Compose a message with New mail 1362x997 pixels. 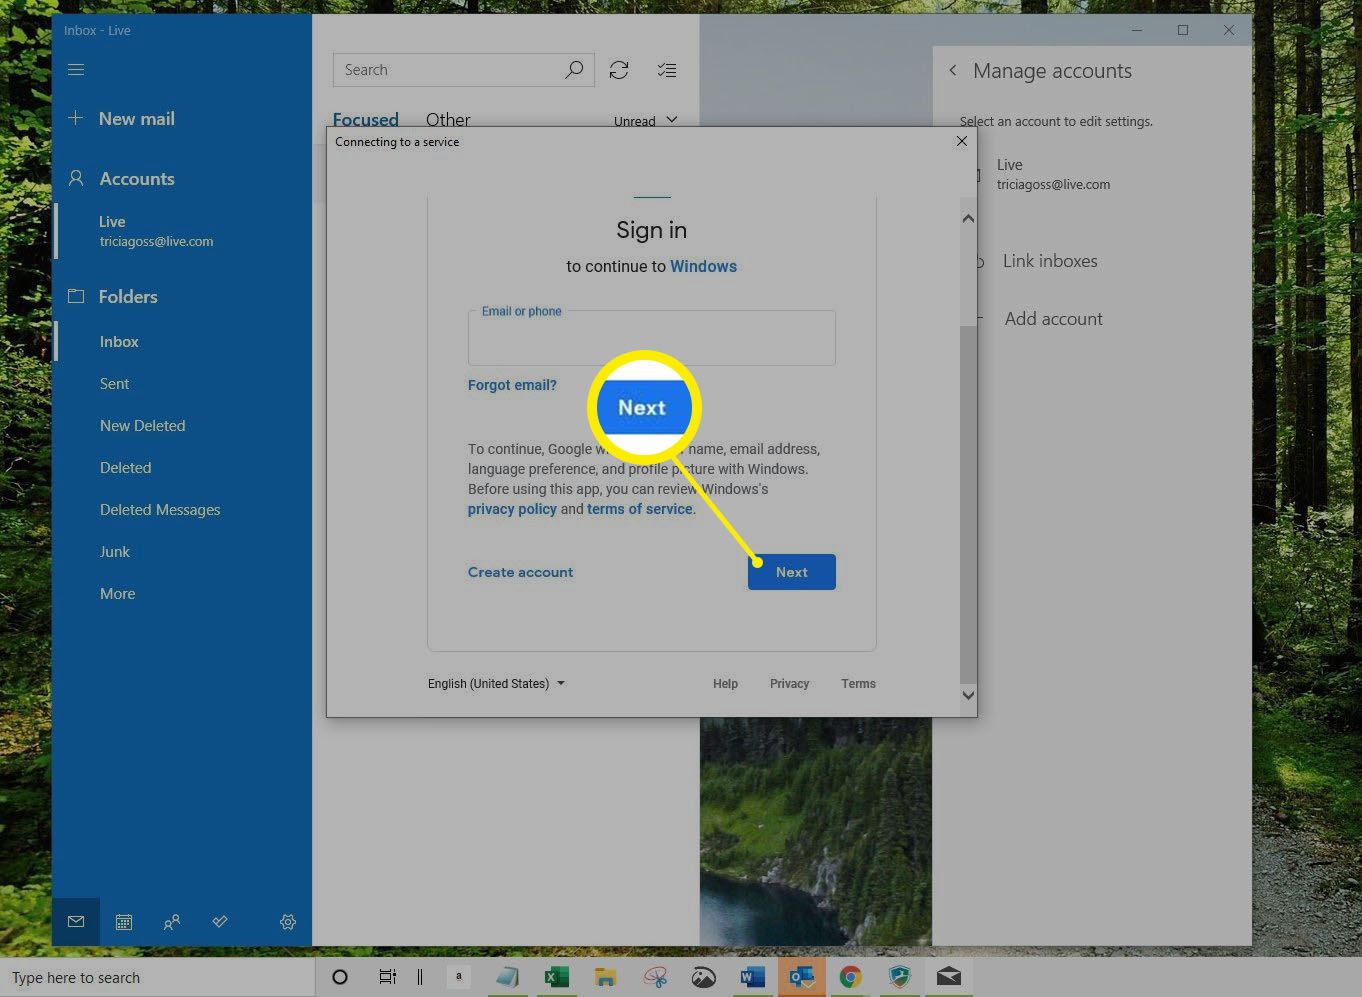point(121,119)
